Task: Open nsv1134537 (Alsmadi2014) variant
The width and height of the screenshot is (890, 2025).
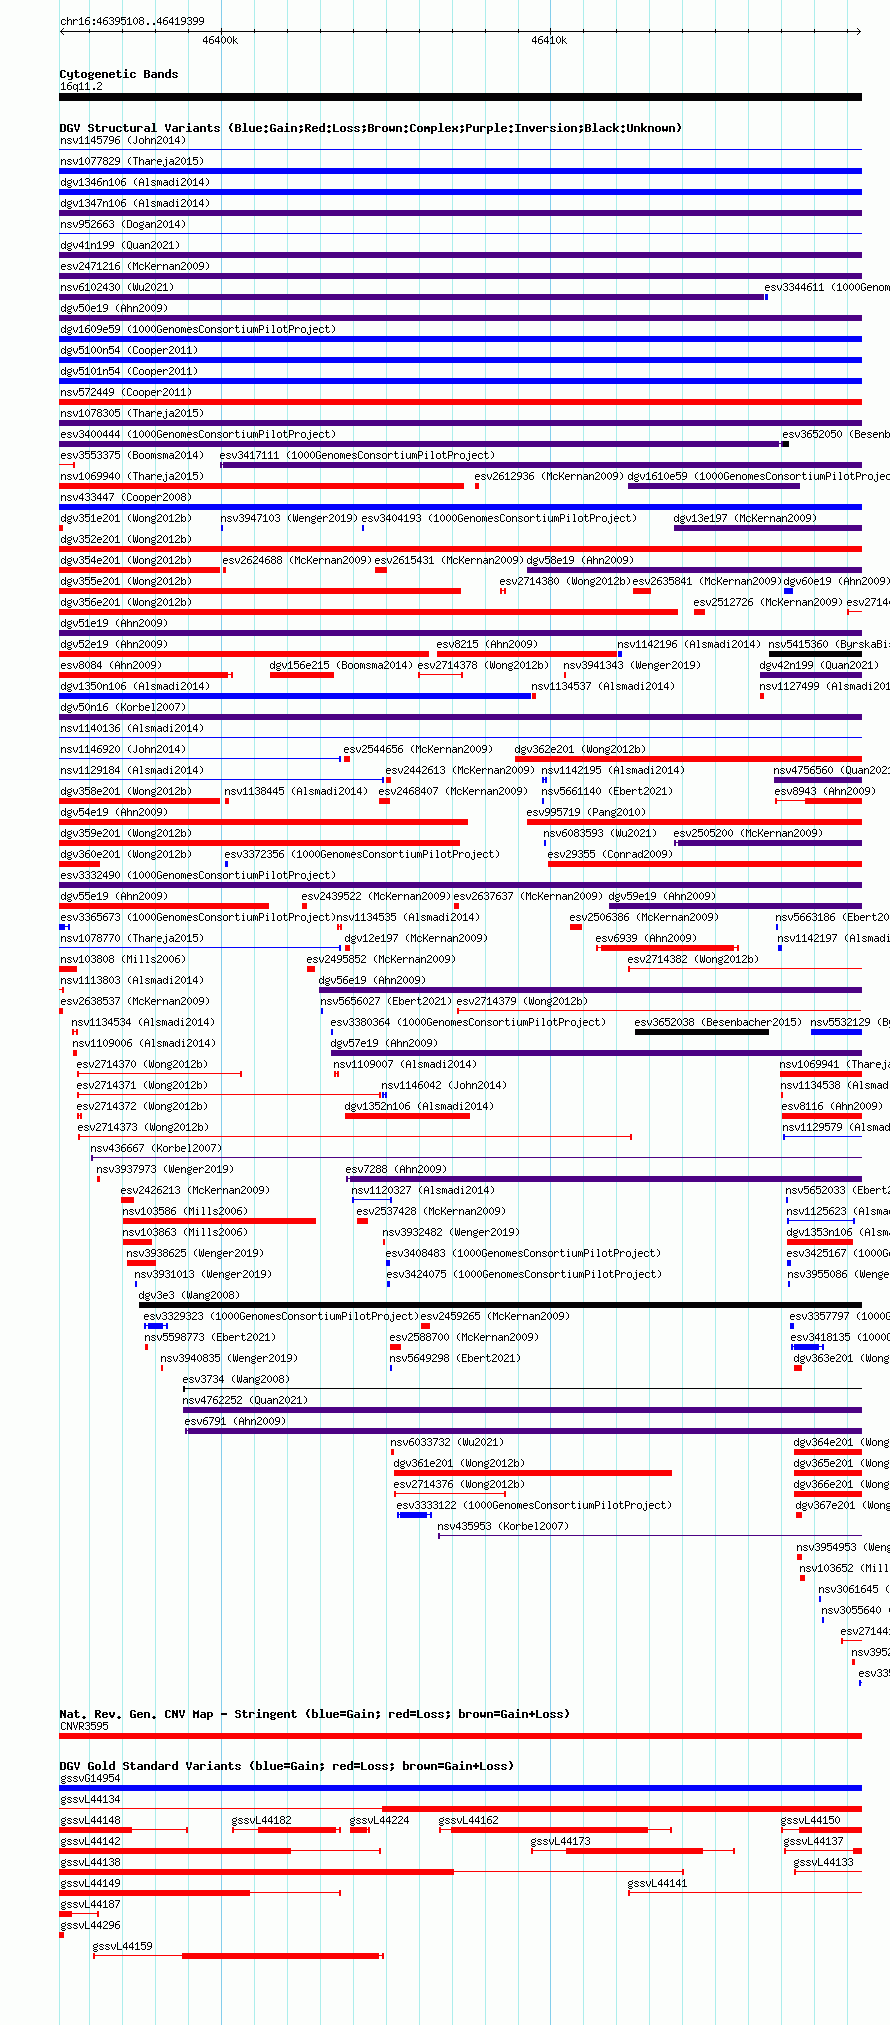Action: (603, 686)
